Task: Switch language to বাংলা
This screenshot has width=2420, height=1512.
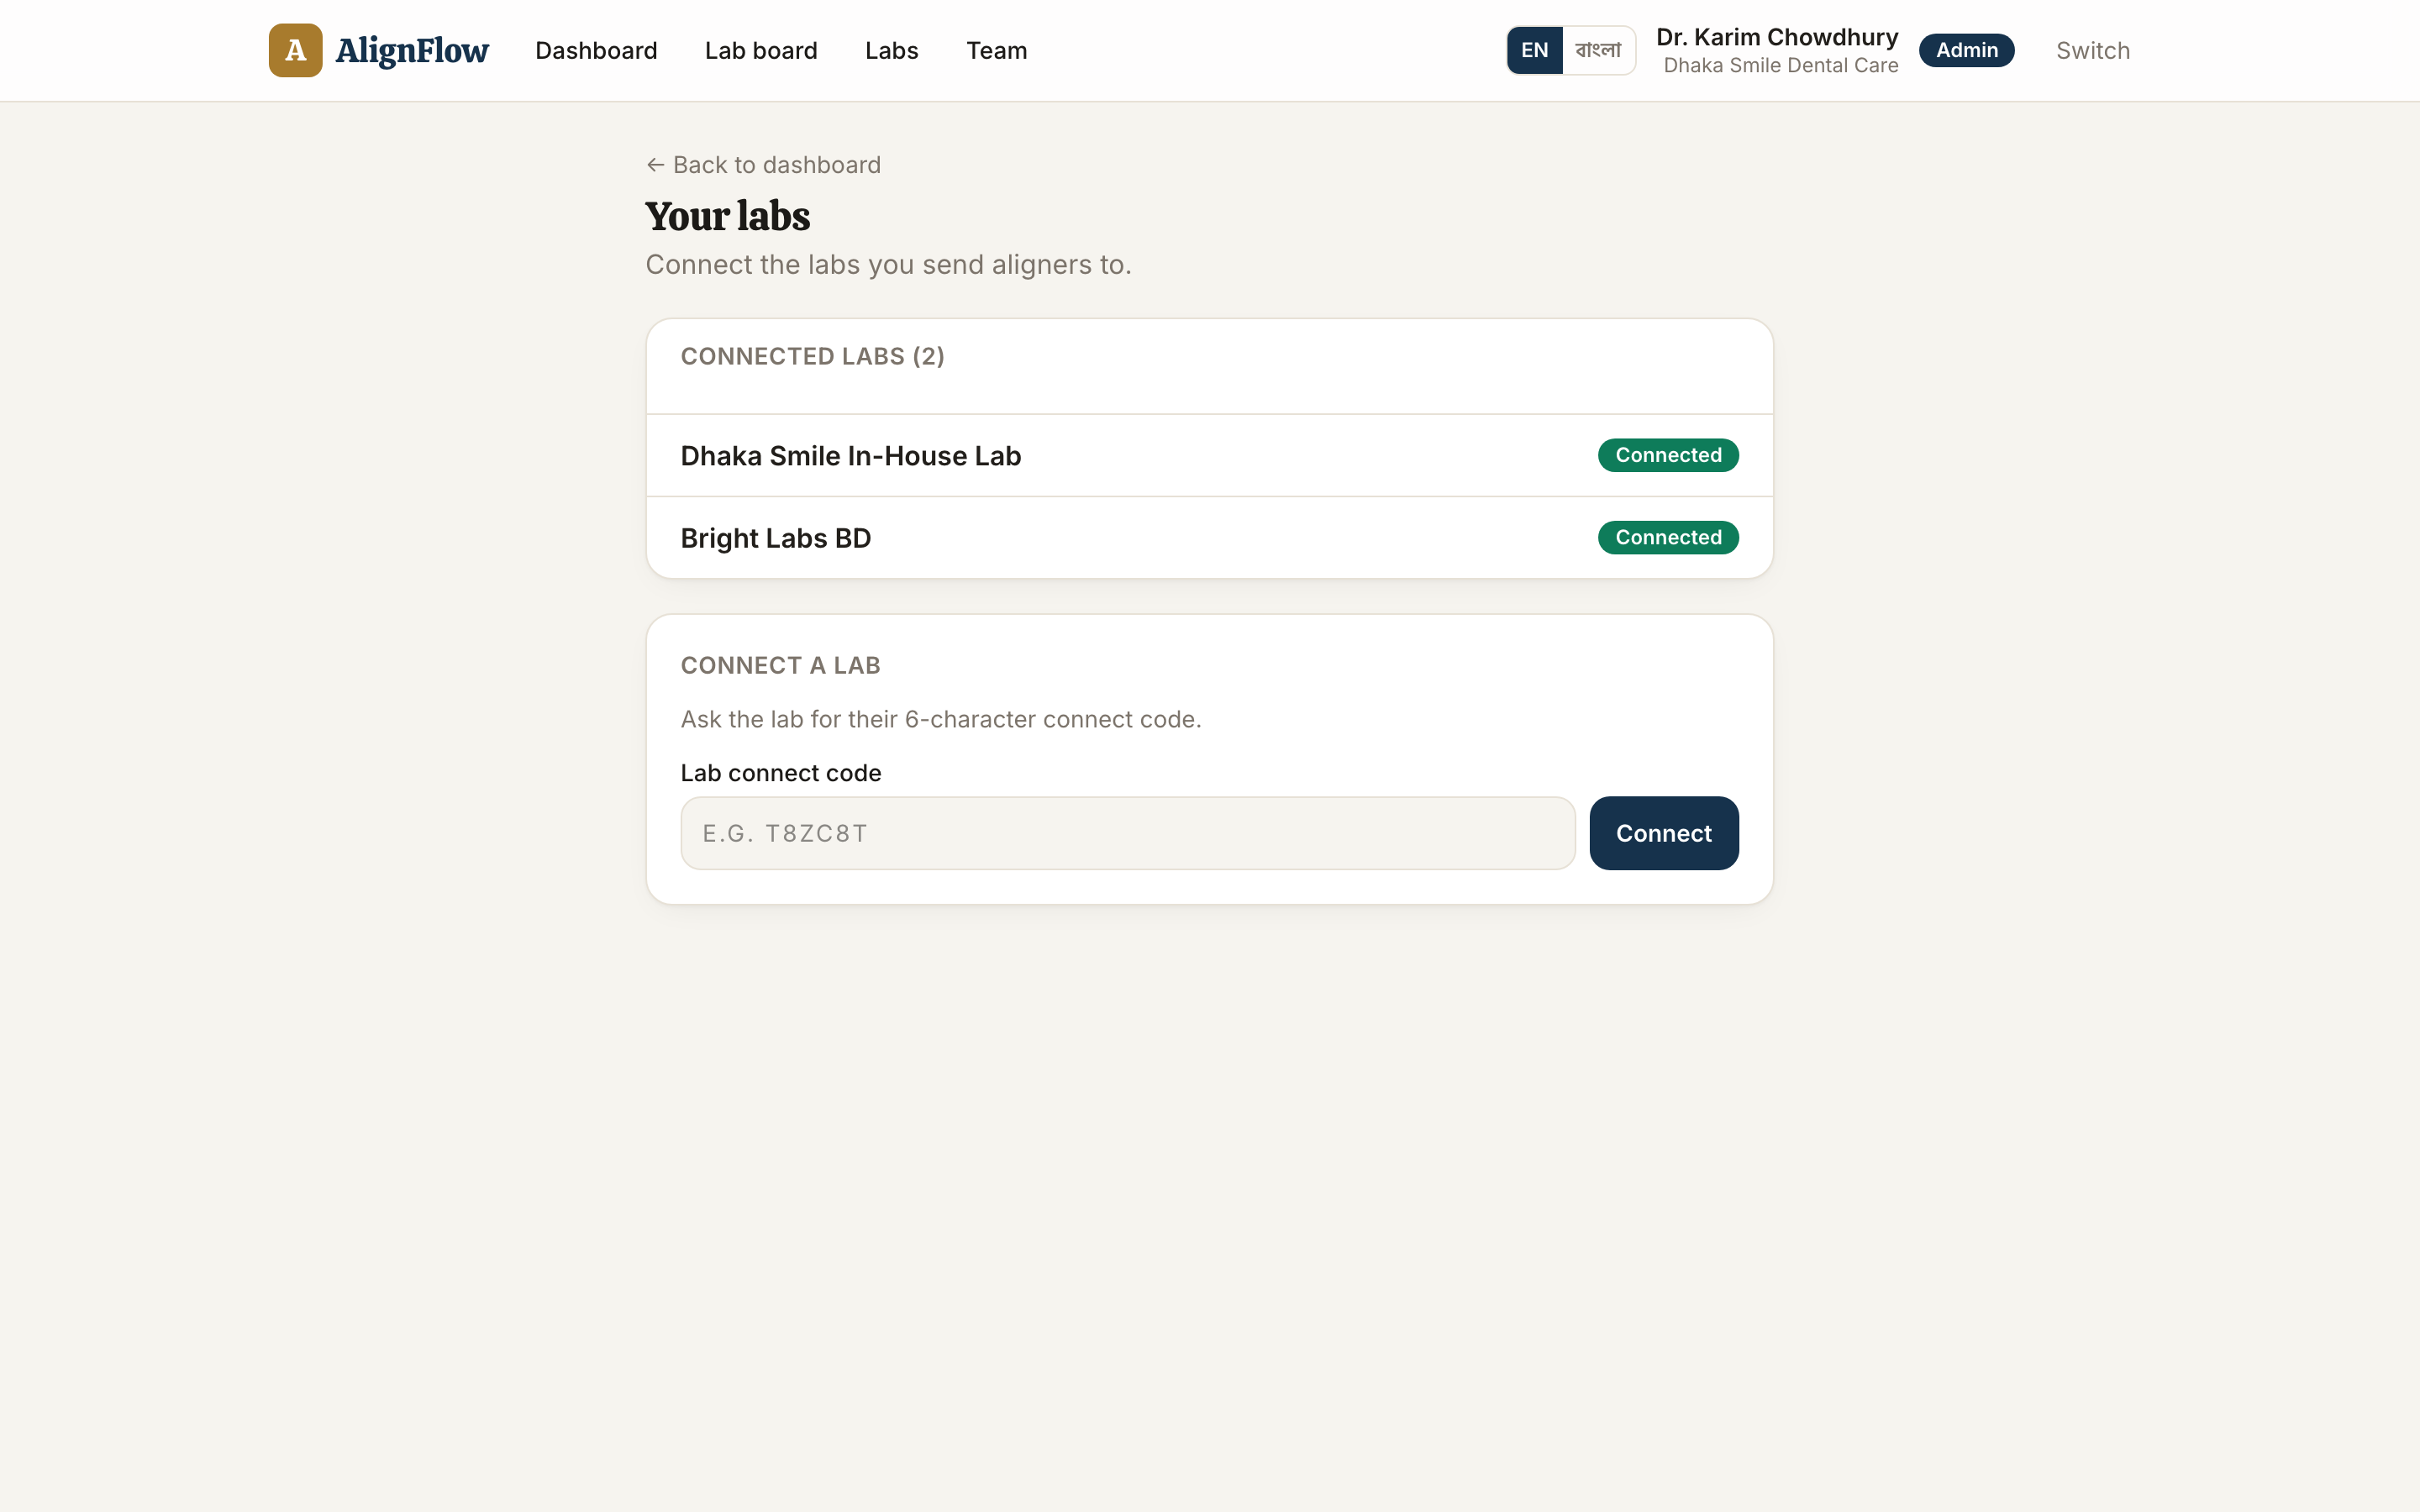Action: (x=1598, y=50)
